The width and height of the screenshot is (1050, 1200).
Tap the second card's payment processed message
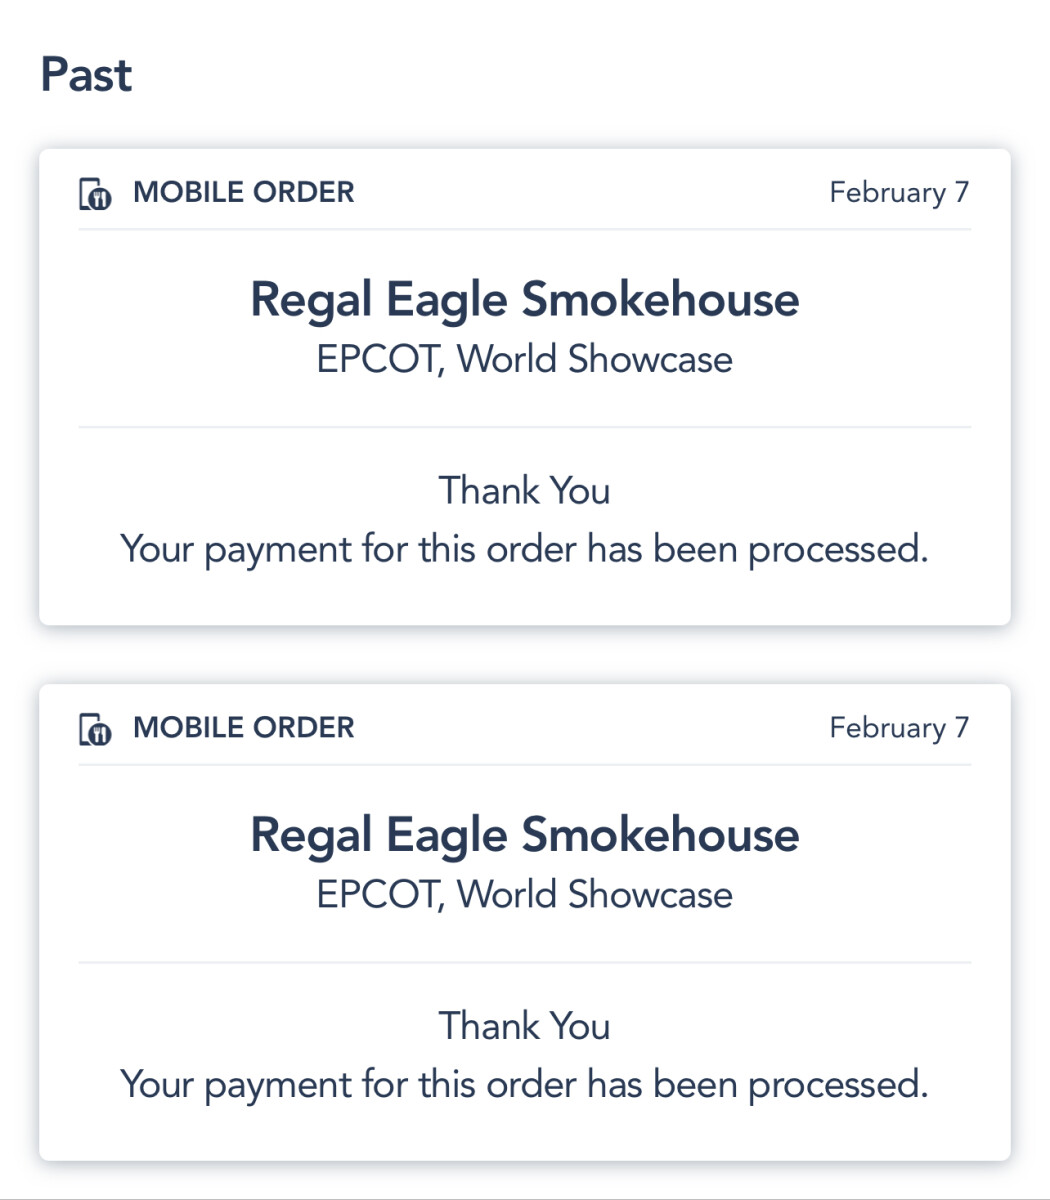point(524,1084)
